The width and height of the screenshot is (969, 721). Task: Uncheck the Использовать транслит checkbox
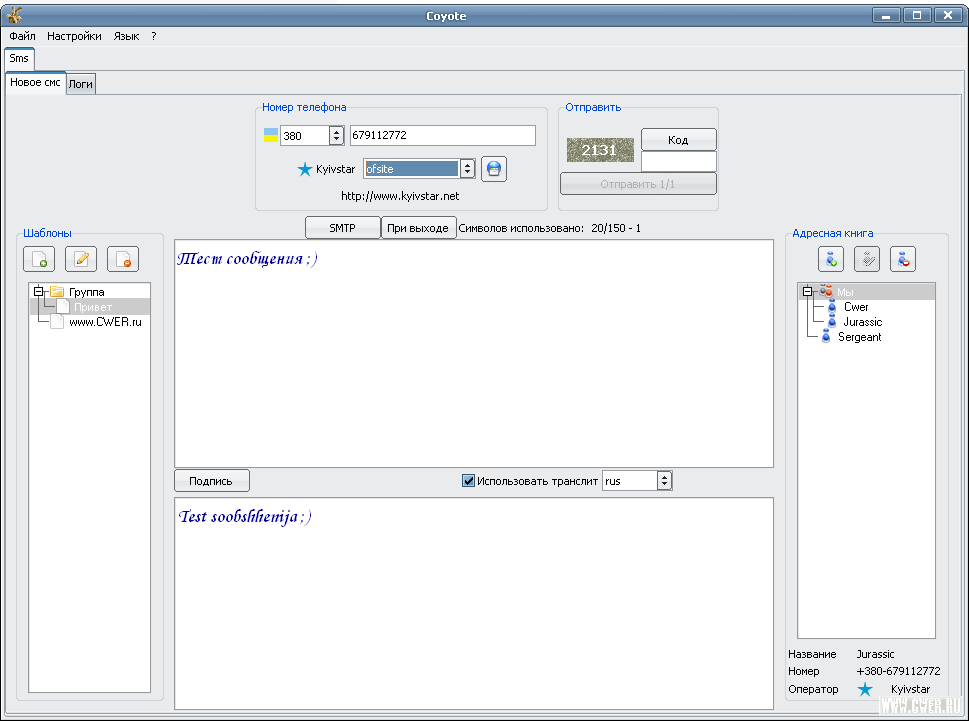tap(468, 481)
